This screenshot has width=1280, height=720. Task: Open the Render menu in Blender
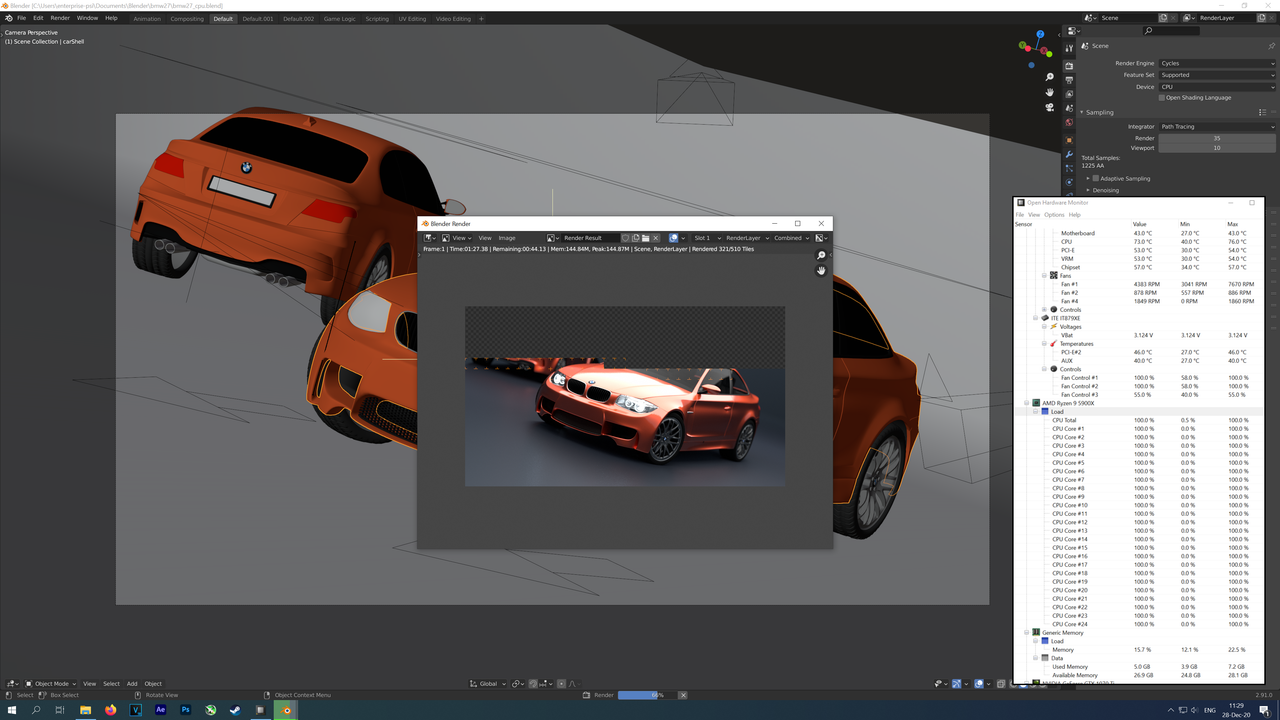point(60,18)
